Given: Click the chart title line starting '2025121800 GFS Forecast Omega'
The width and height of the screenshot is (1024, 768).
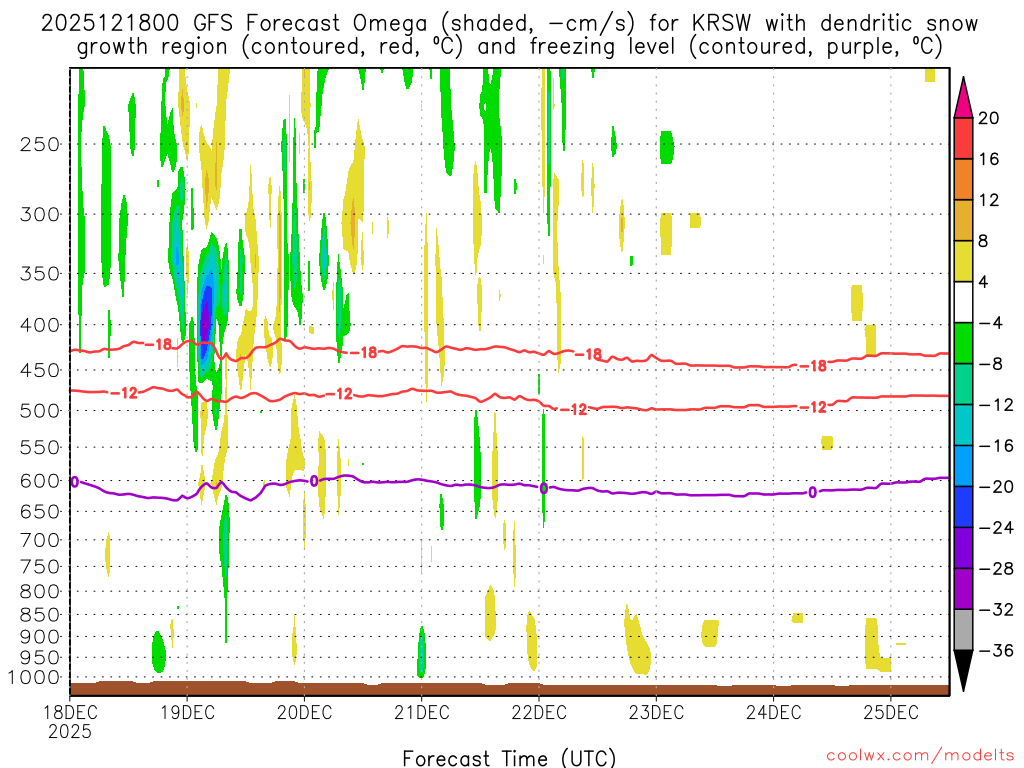Looking at the screenshot, I should pyautogui.click(x=509, y=24).
